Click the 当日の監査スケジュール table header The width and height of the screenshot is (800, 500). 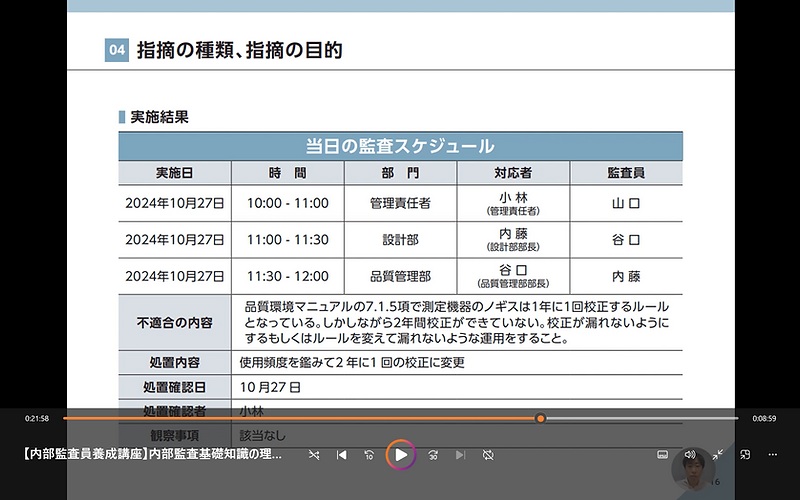[401, 146]
